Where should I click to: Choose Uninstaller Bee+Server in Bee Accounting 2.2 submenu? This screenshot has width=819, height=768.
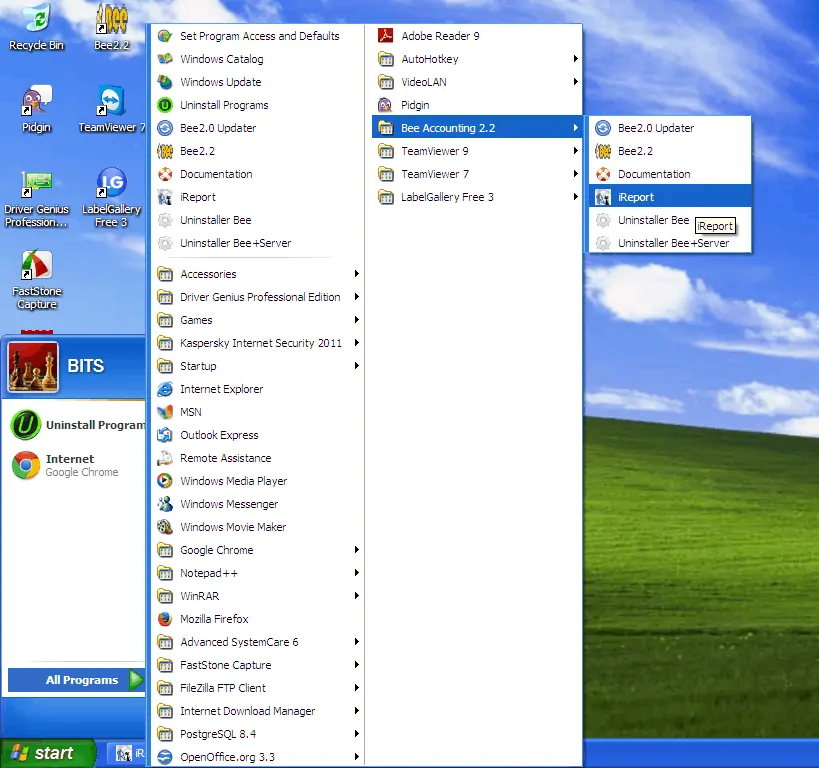click(670, 242)
